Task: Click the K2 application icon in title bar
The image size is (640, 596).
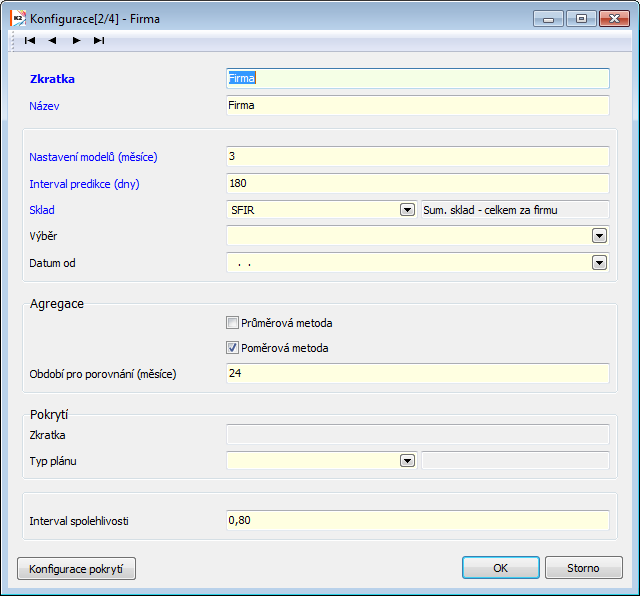Action: click(x=18, y=19)
